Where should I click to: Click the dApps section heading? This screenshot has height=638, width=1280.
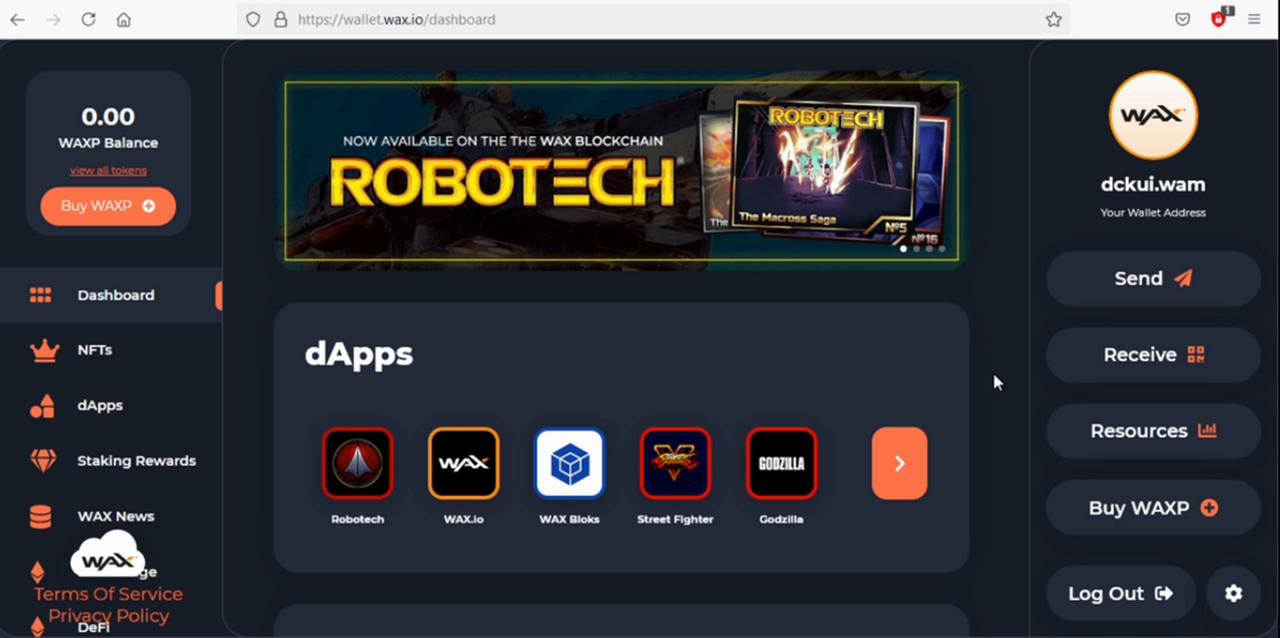click(x=359, y=353)
